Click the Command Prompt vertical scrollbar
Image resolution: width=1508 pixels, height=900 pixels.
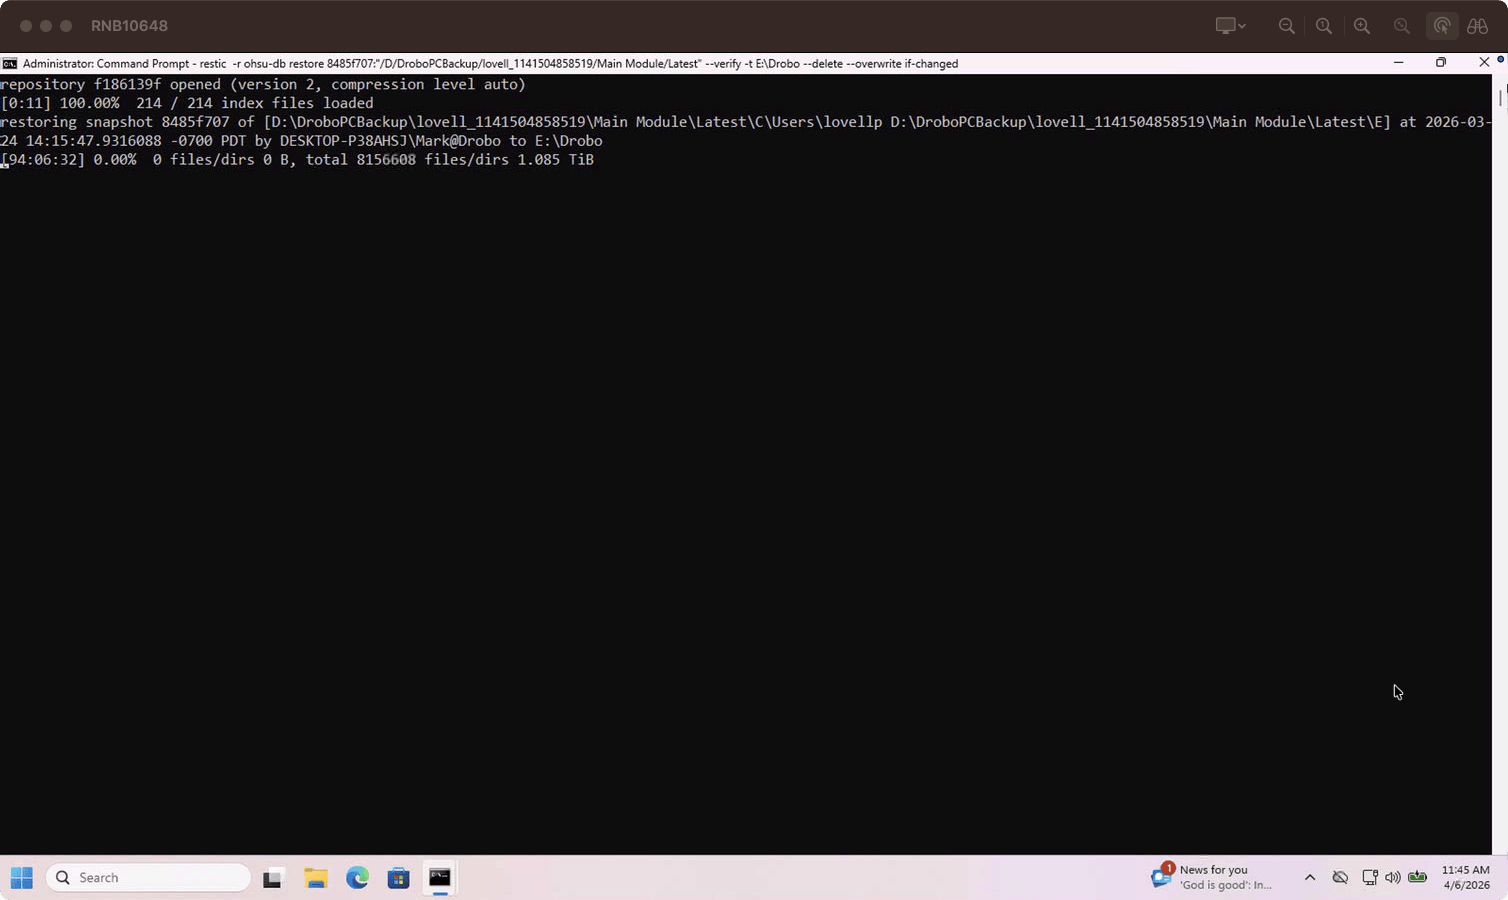1501,465
